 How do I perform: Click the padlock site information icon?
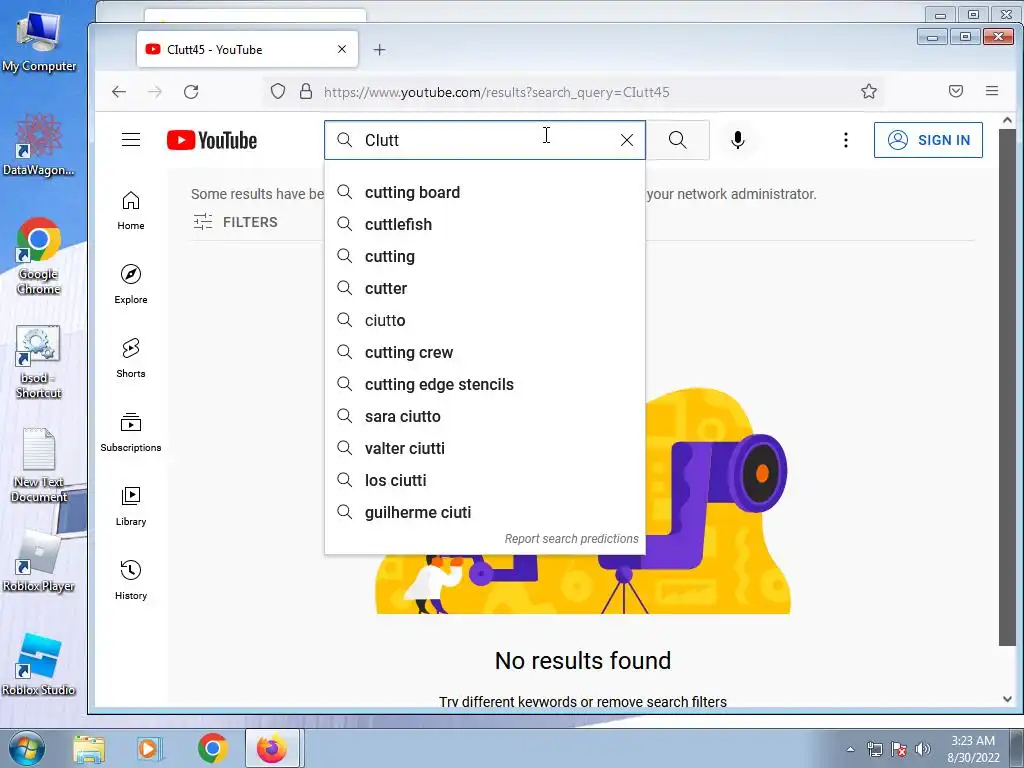pyautogui.click(x=306, y=91)
